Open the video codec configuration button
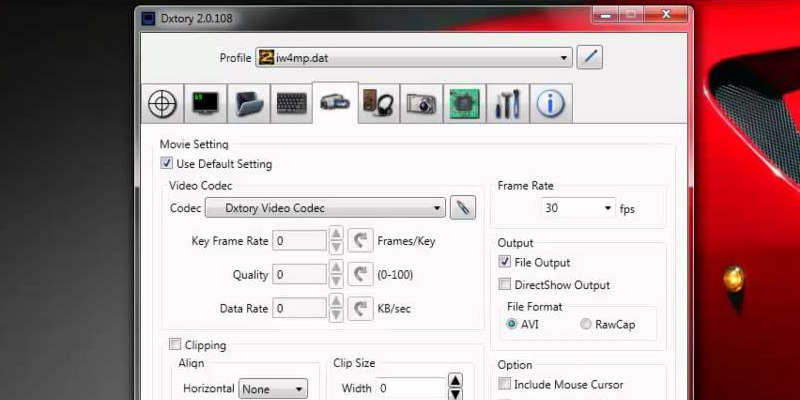Screen dimensions: 800x400 click(x=463, y=208)
